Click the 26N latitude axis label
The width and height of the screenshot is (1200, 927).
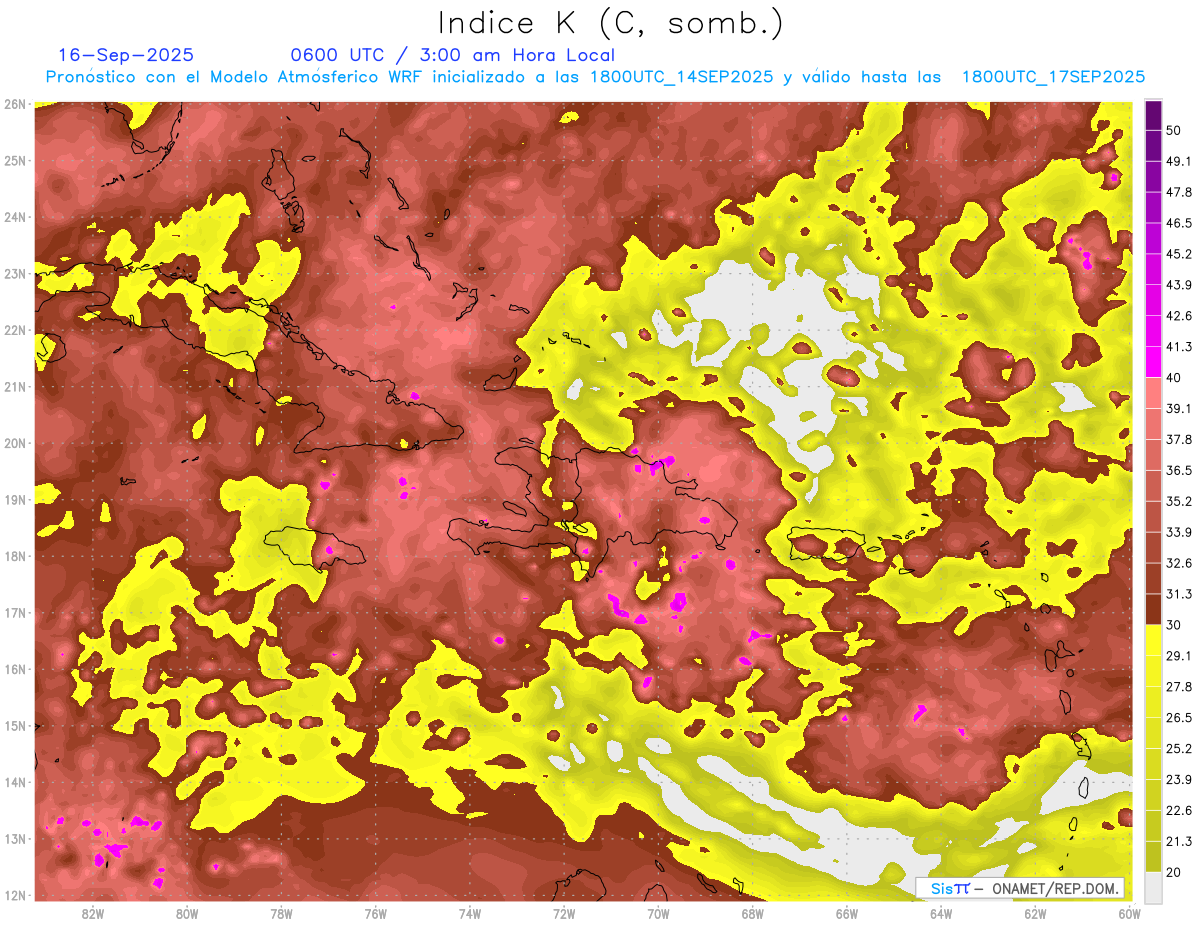(x=14, y=104)
